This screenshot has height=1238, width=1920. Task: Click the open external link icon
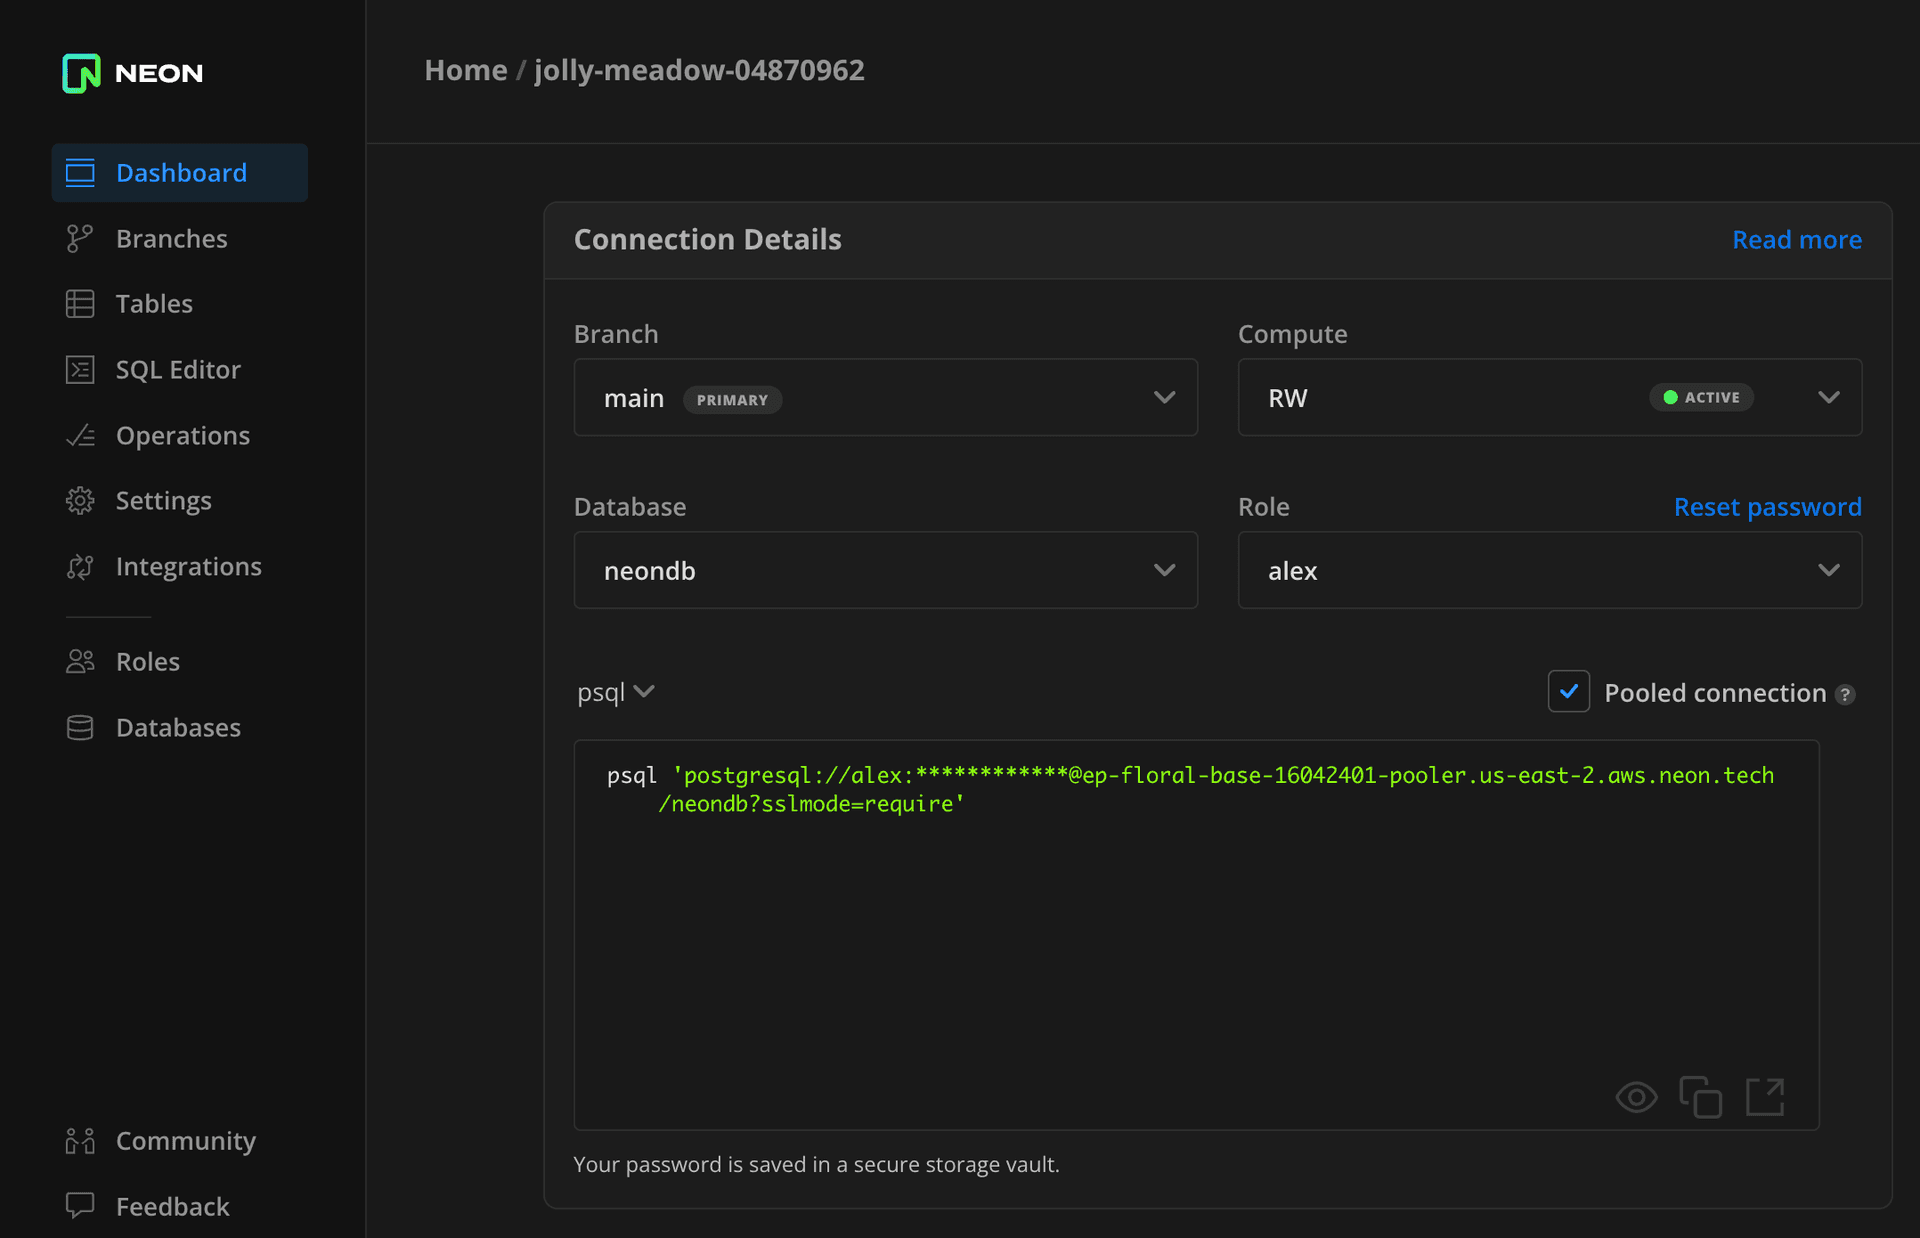pos(1765,1095)
